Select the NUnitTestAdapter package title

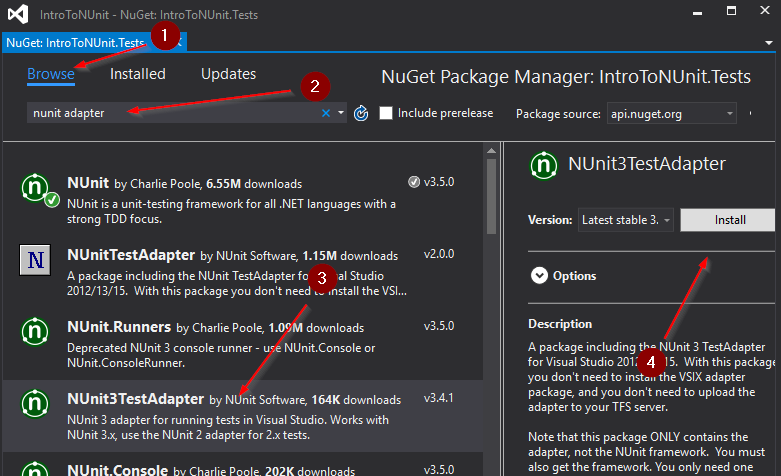coord(131,255)
